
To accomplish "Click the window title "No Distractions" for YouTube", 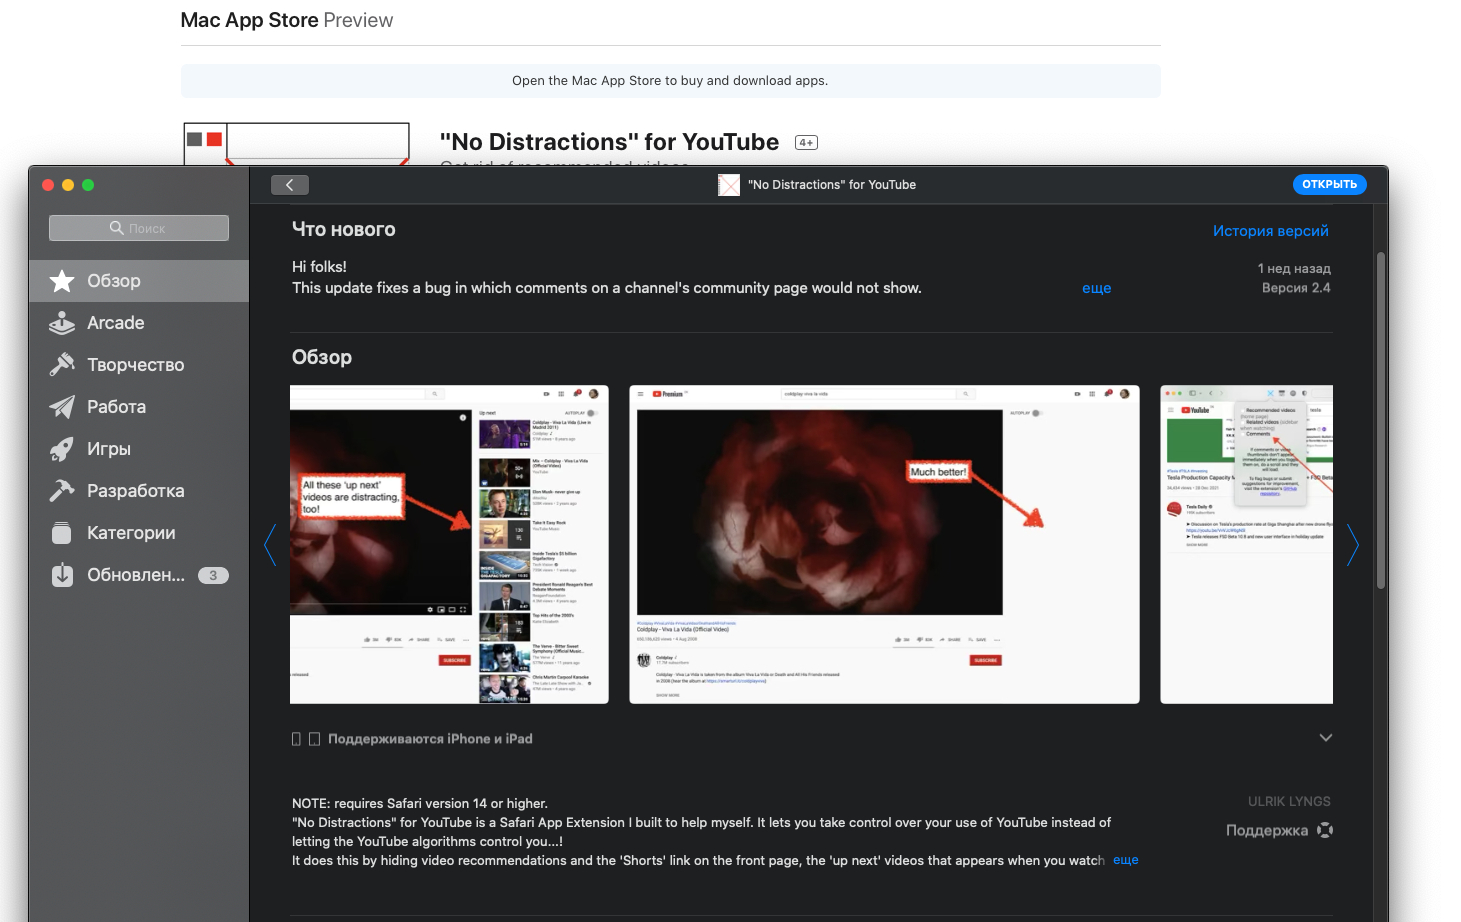I will click(832, 185).
